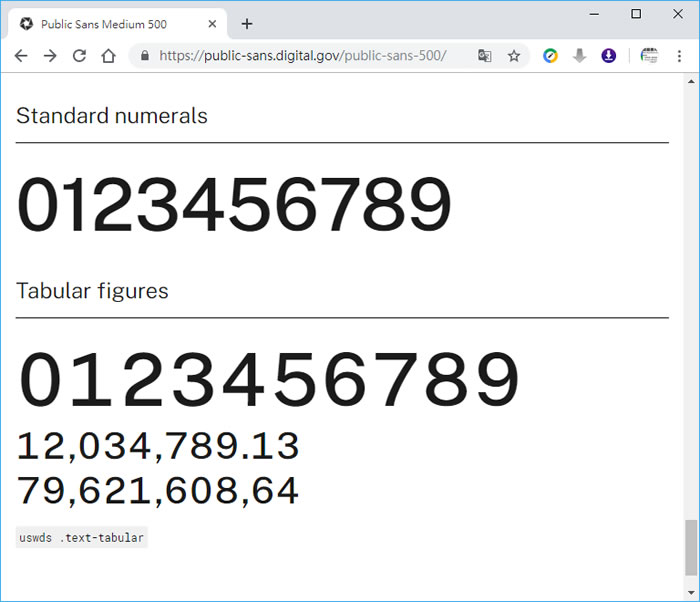Open the colorful circular extension icon

tap(550, 56)
